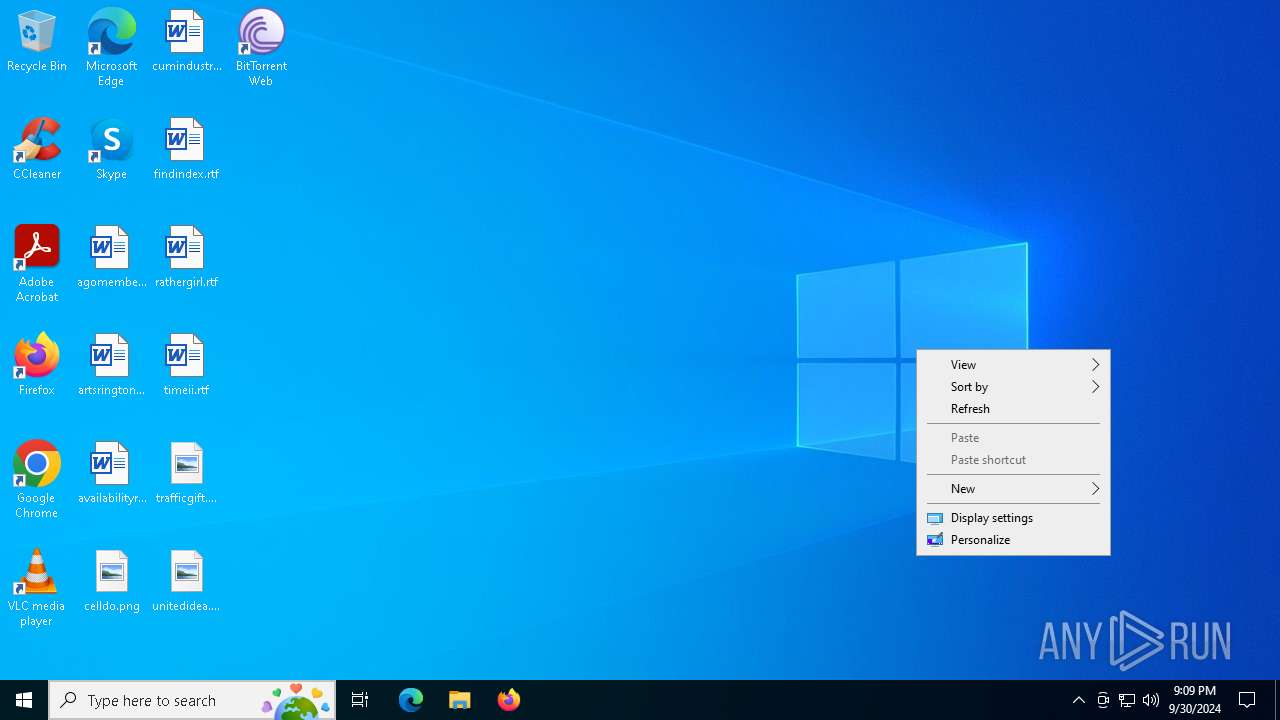Open the volume speaker tray icon
The image size is (1280, 720).
(1151, 700)
